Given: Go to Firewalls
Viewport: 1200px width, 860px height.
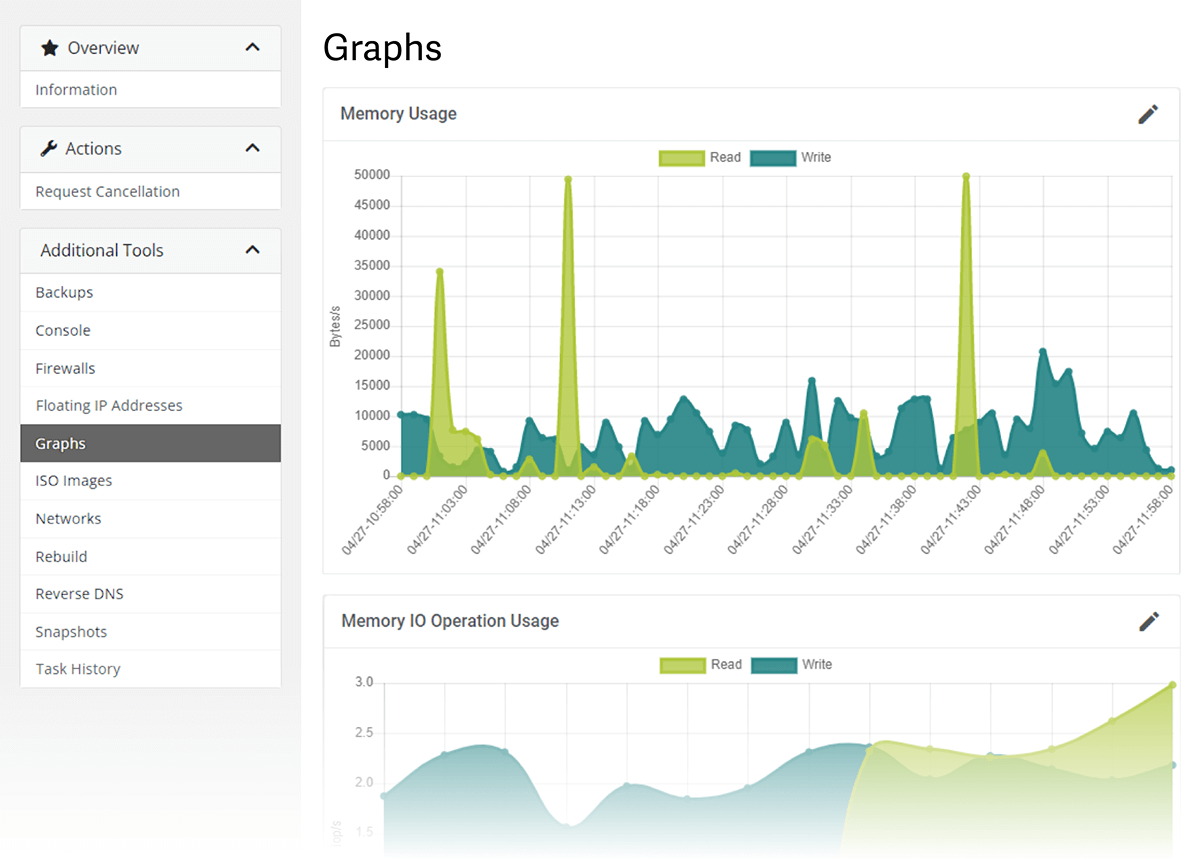Looking at the screenshot, I should pyautogui.click(x=150, y=368).
